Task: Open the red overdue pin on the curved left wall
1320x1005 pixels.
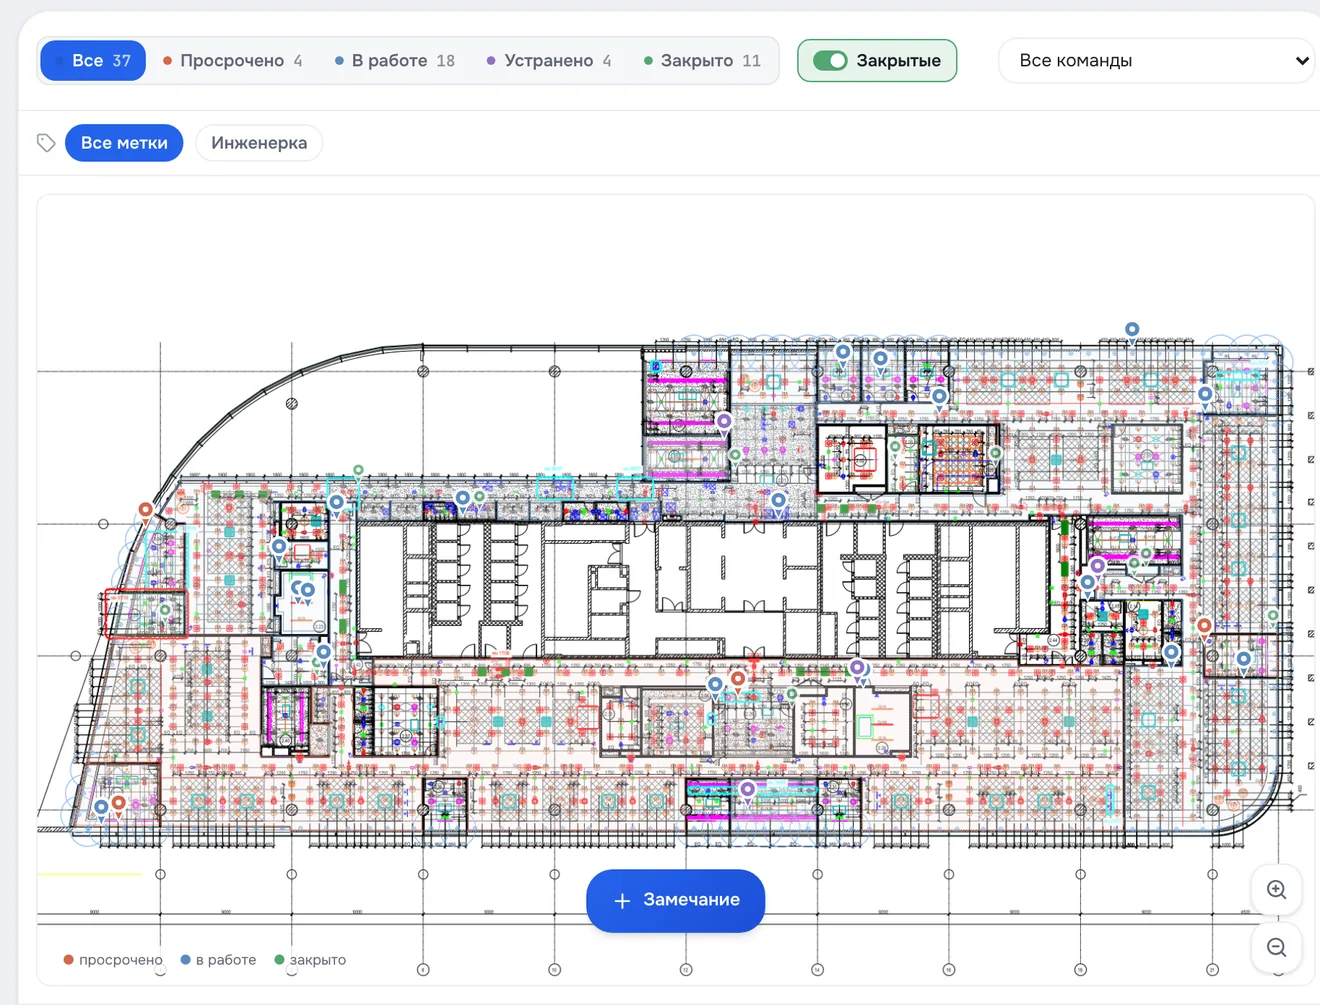Action: [146, 512]
